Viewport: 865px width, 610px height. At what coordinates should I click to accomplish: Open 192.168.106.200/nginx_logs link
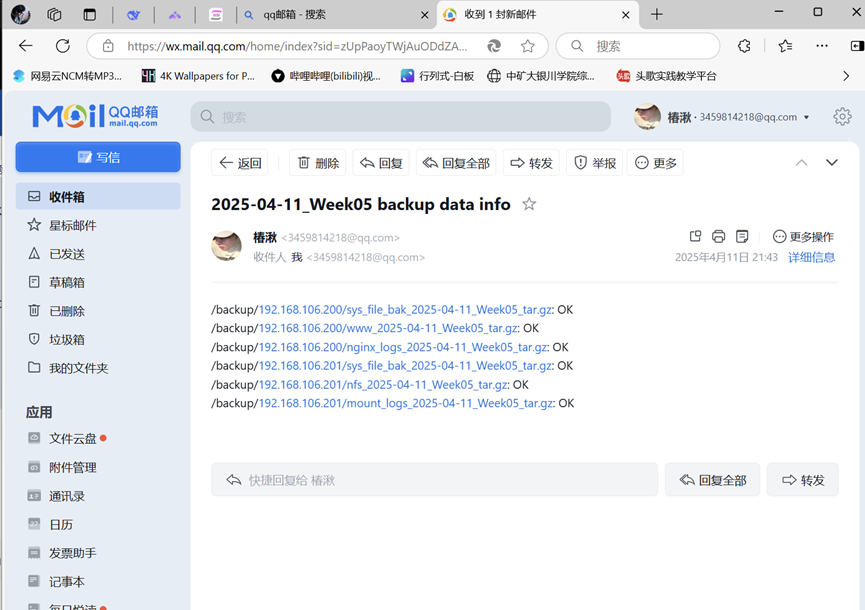click(403, 347)
